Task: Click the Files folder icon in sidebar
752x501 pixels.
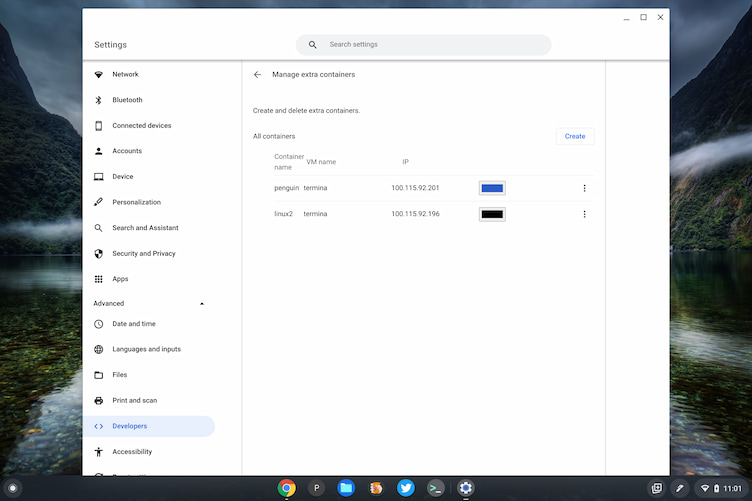Action: click(x=99, y=375)
